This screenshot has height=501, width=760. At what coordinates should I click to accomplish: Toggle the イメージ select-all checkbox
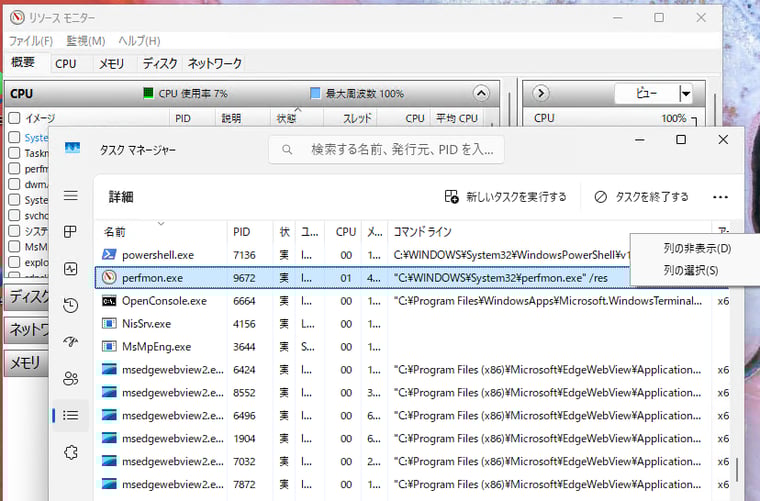point(15,118)
